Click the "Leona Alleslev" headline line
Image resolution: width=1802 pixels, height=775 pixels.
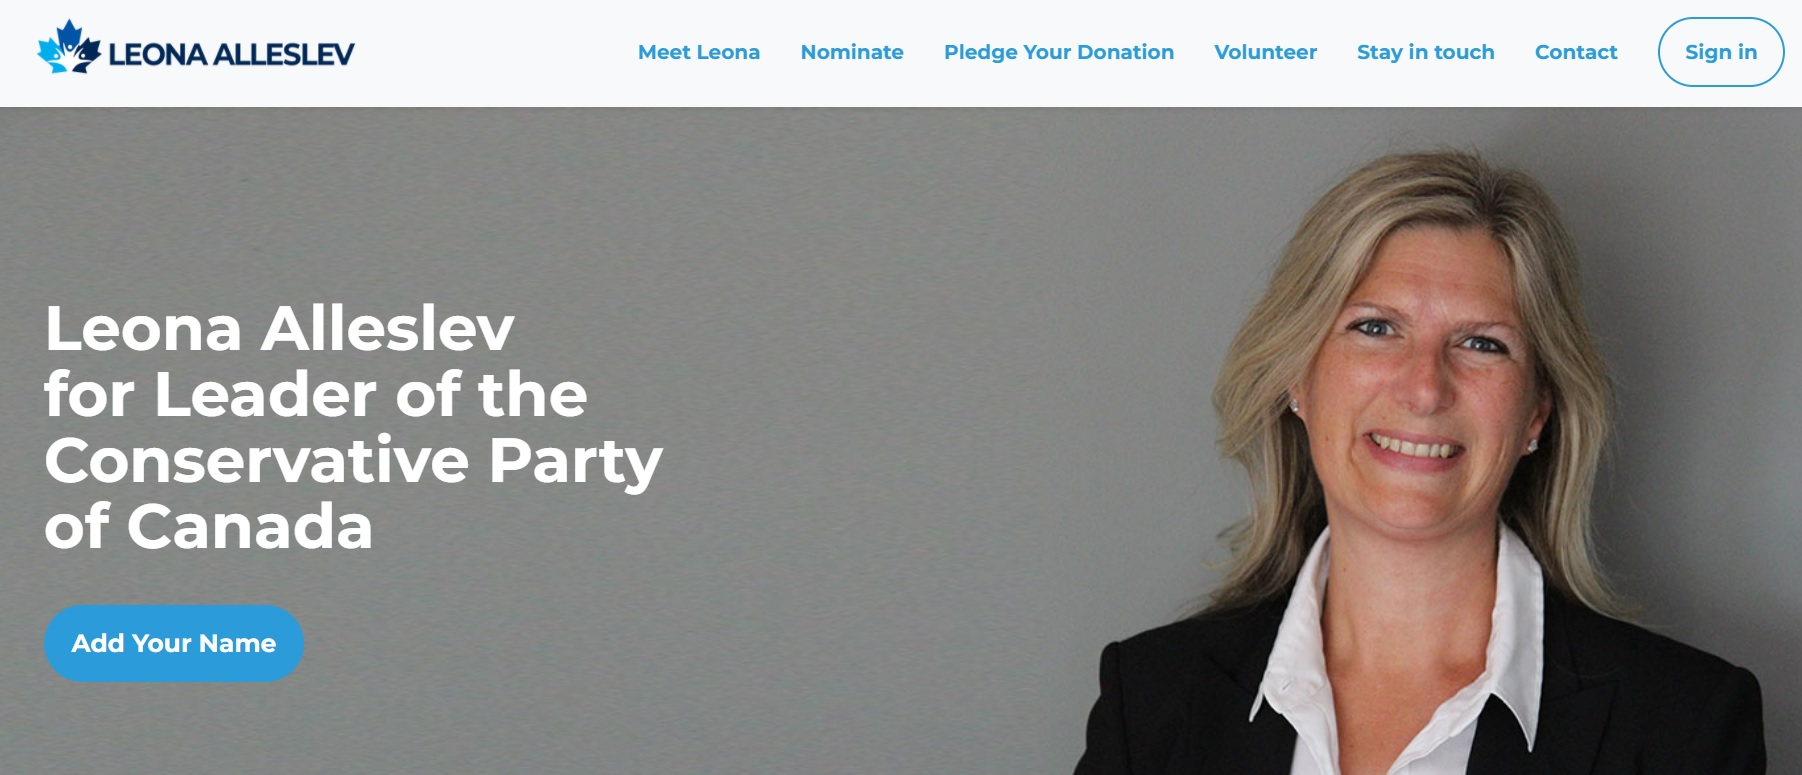click(x=279, y=329)
